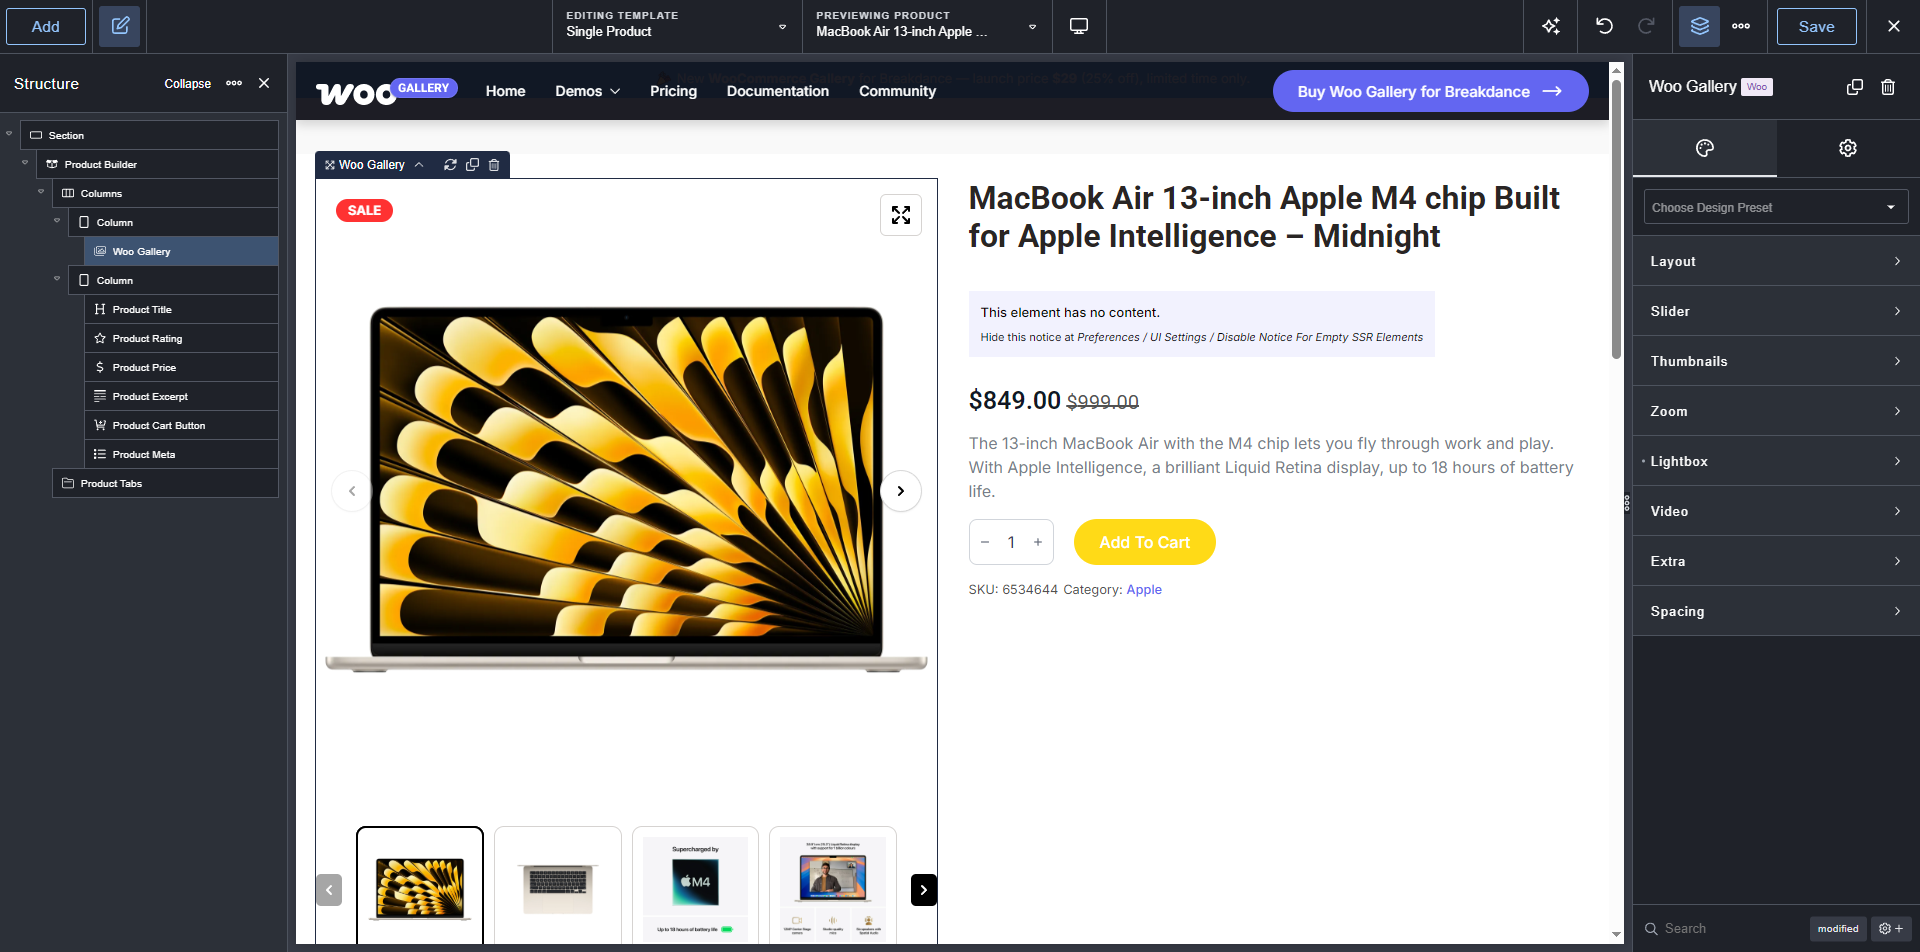Screen dimensions: 1920x952
Task: Select Product Title in structure tree
Action: 181,309
